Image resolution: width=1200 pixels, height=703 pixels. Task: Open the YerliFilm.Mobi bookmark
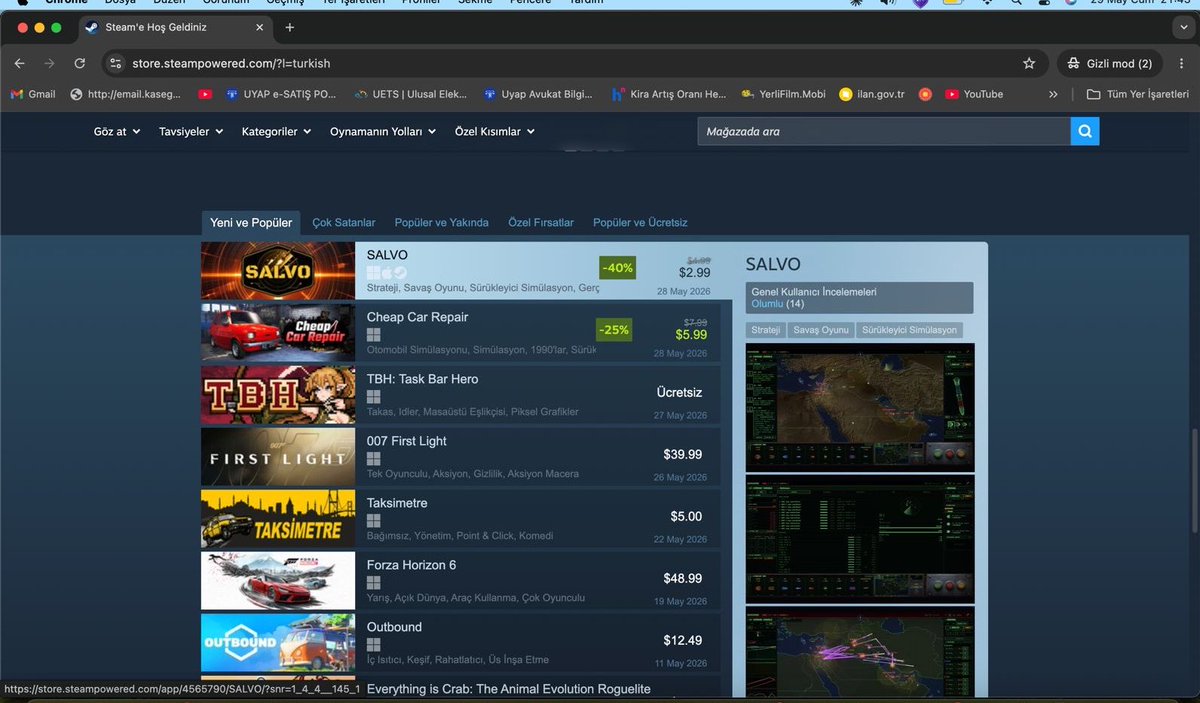pyautogui.click(x=783, y=94)
